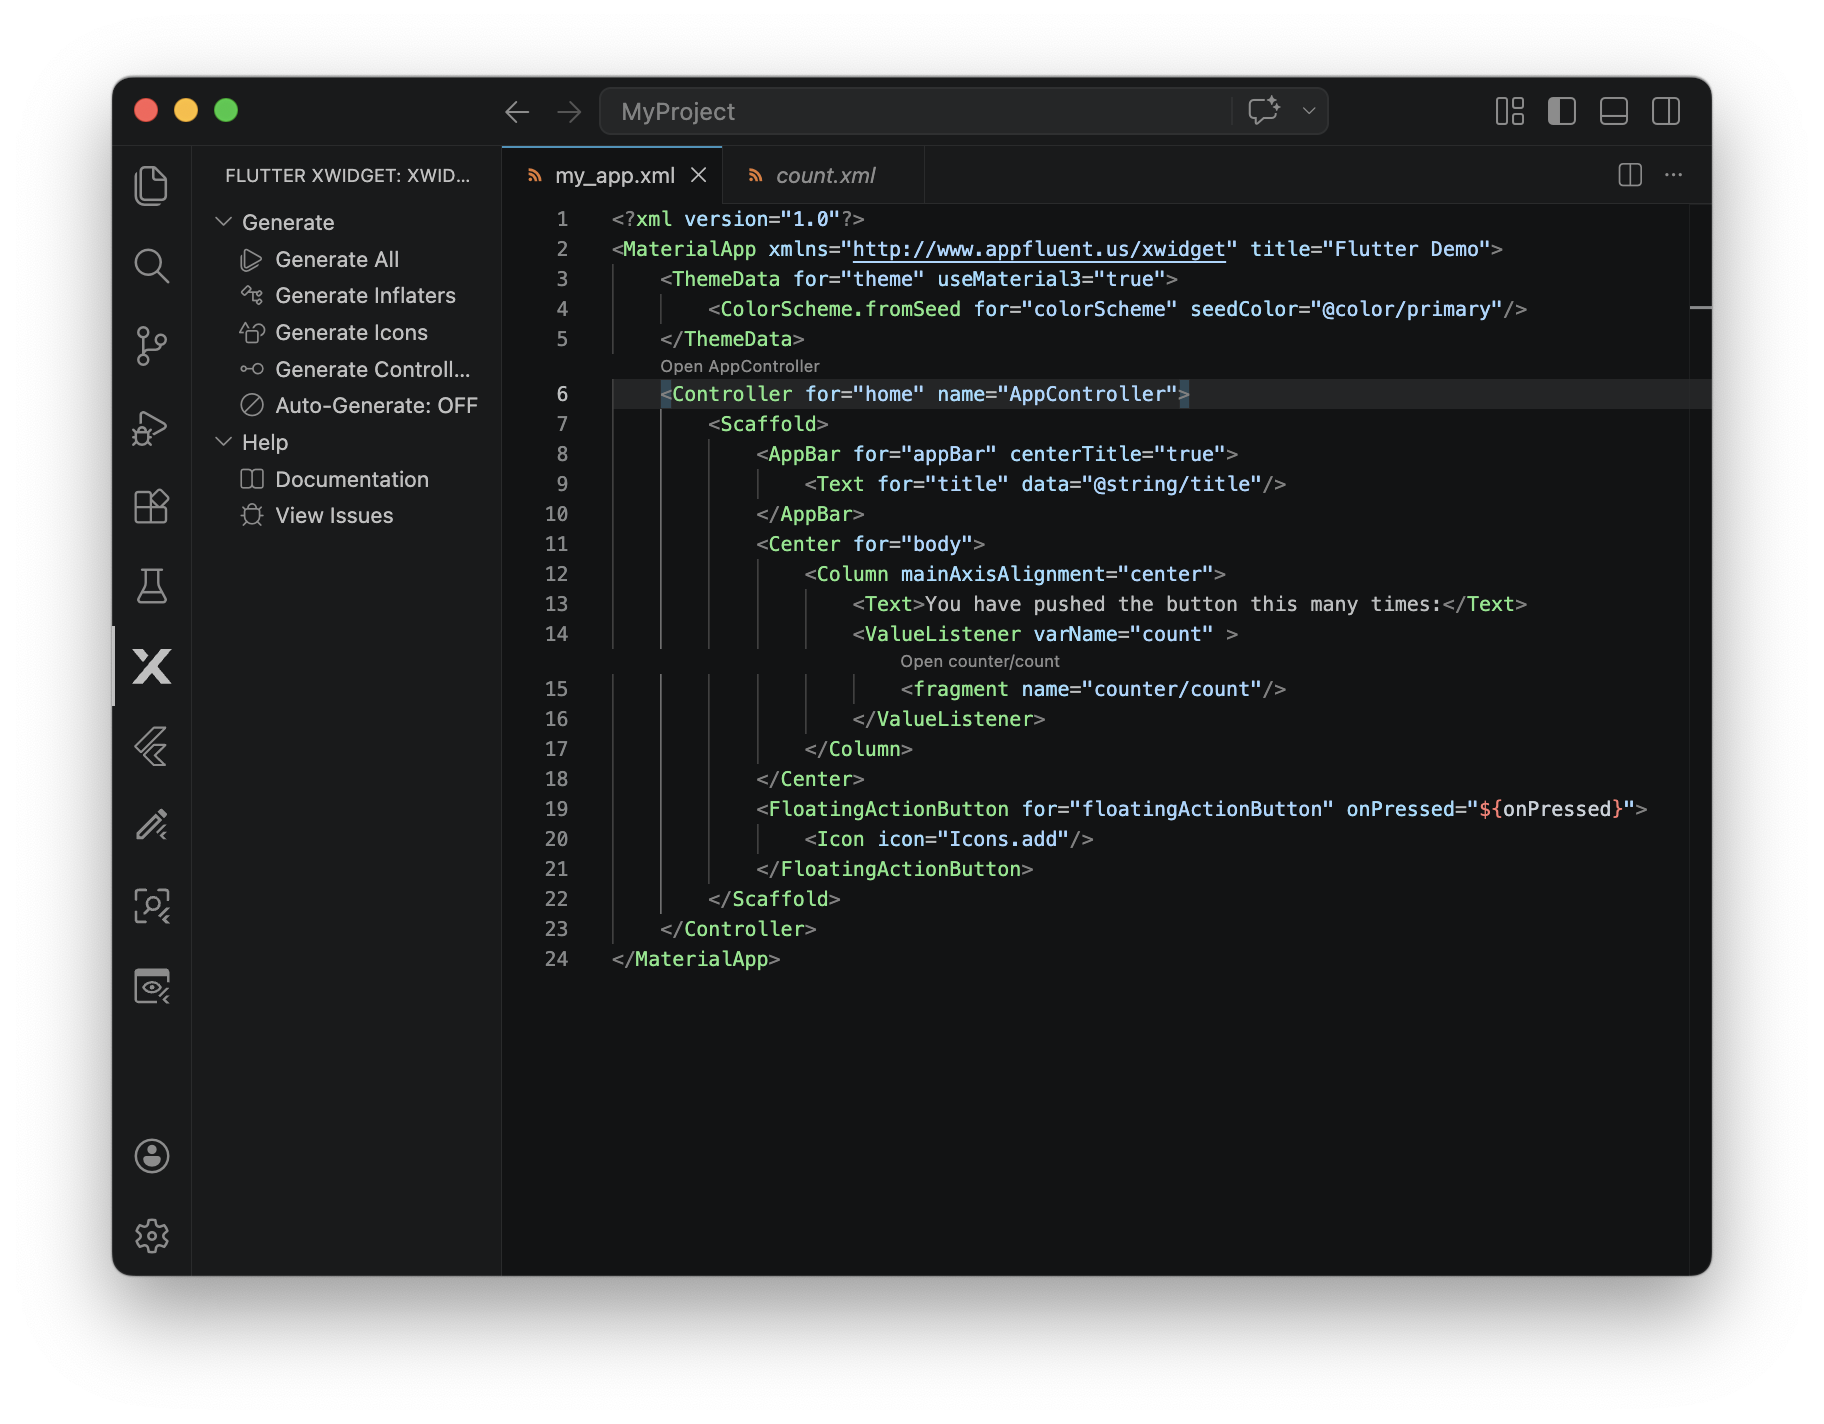This screenshot has width=1824, height=1424.
Task: Open the chat dropdown beside MyProject
Action: point(1308,111)
